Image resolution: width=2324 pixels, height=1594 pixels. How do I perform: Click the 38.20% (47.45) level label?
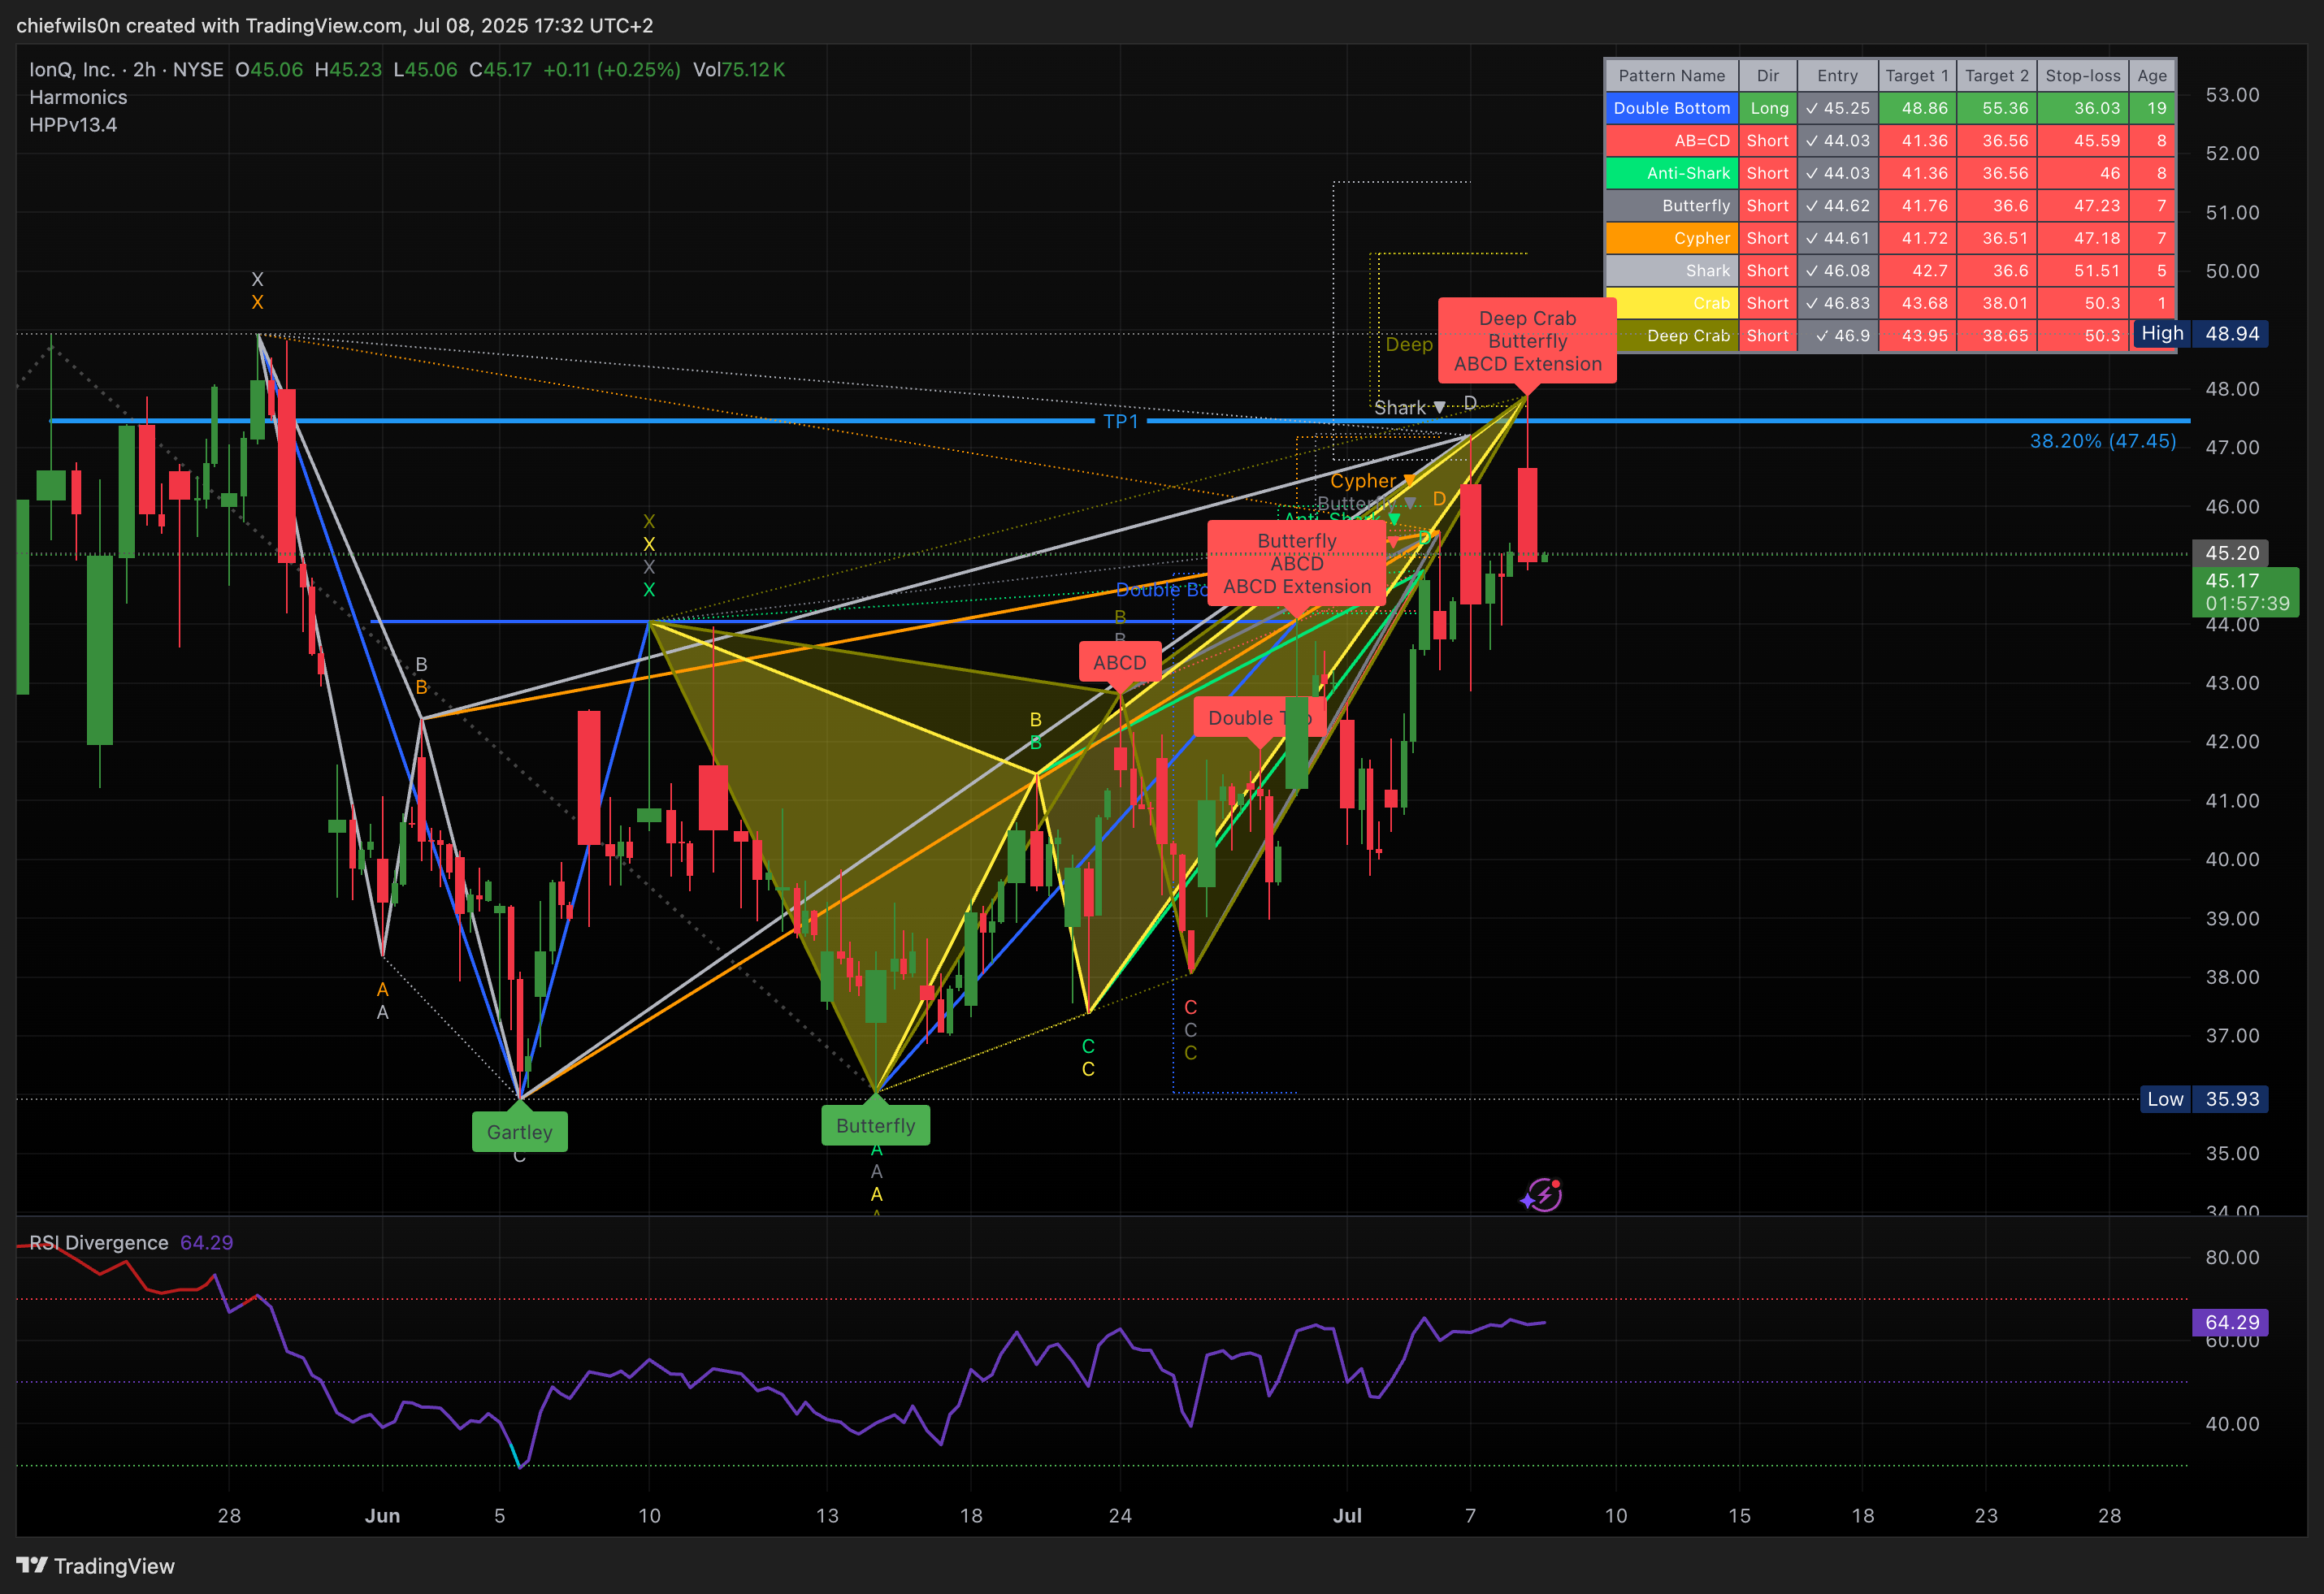click(x=2102, y=441)
